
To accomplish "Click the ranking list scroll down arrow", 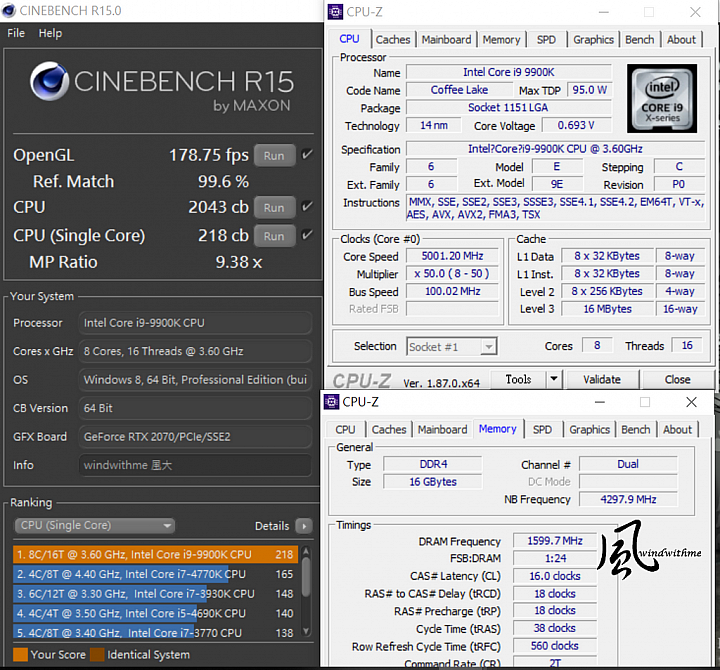I will pos(306,631).
